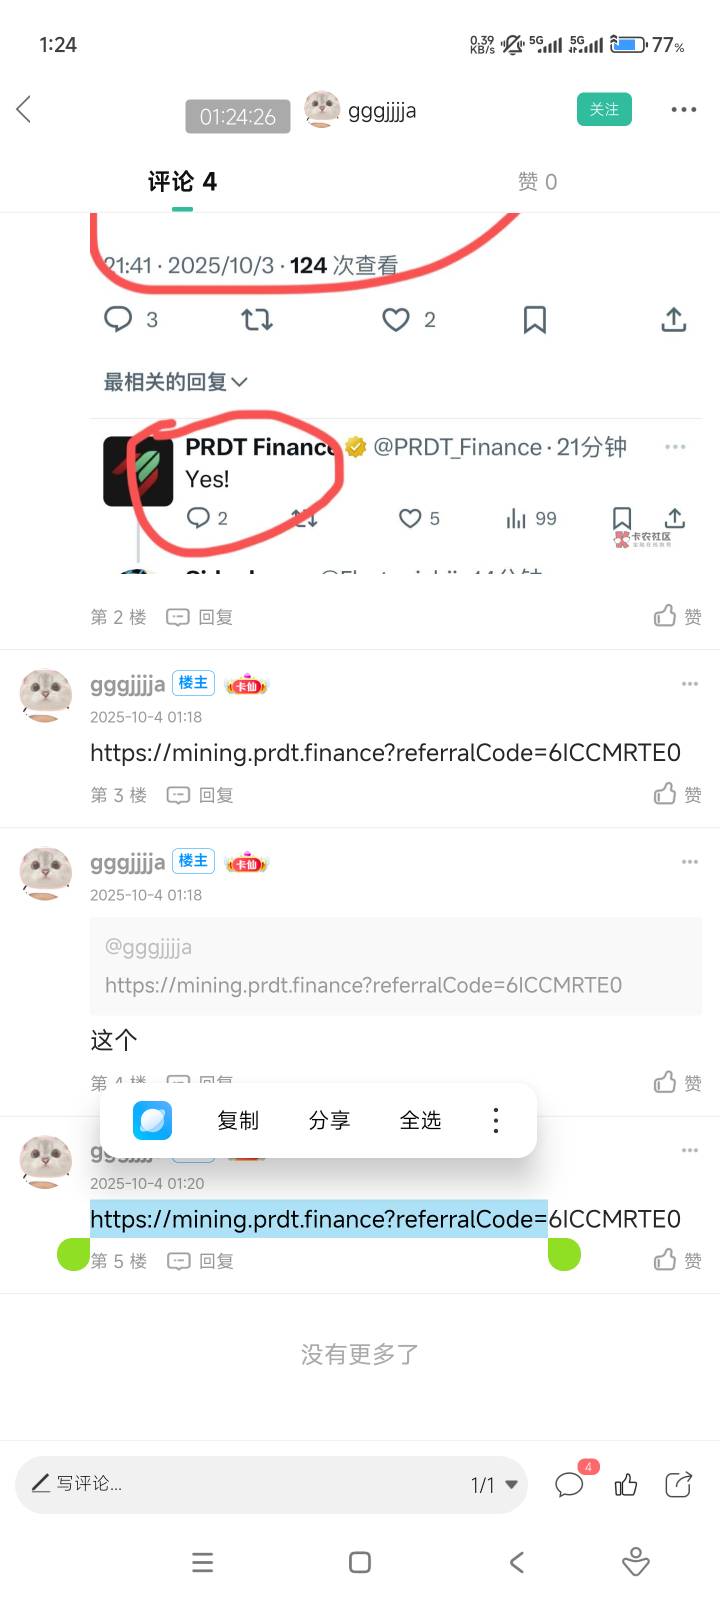Tap the thumbs-up icon in bottom bar
Viewport: 720px width, 1600px height.
tap(626, 1485)
